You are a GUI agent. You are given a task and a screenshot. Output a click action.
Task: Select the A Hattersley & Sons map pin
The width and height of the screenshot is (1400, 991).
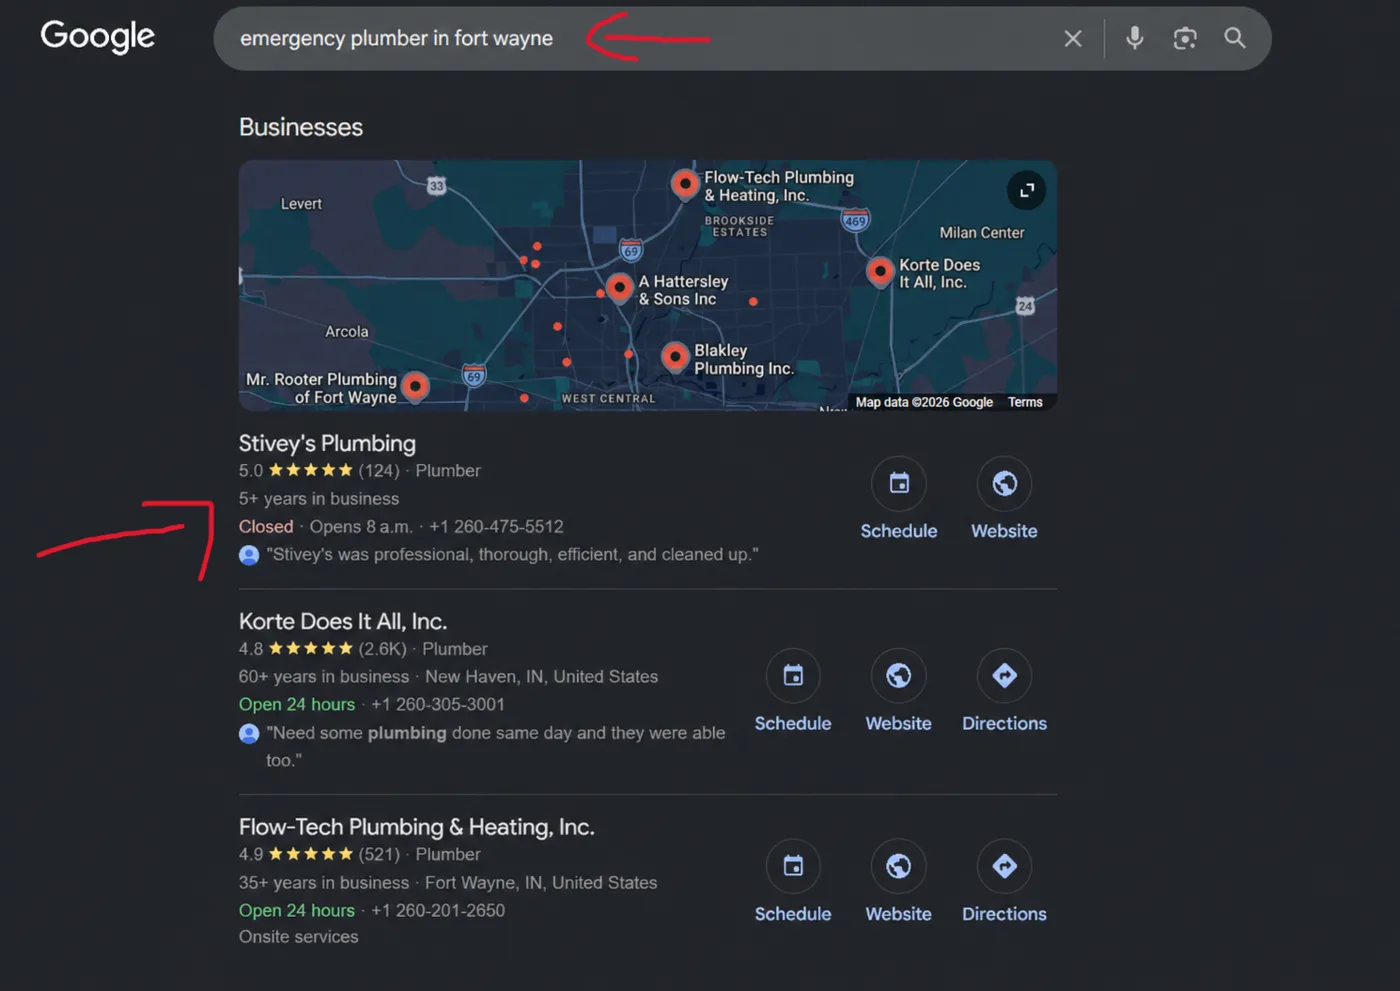click(x=620, y=289)
